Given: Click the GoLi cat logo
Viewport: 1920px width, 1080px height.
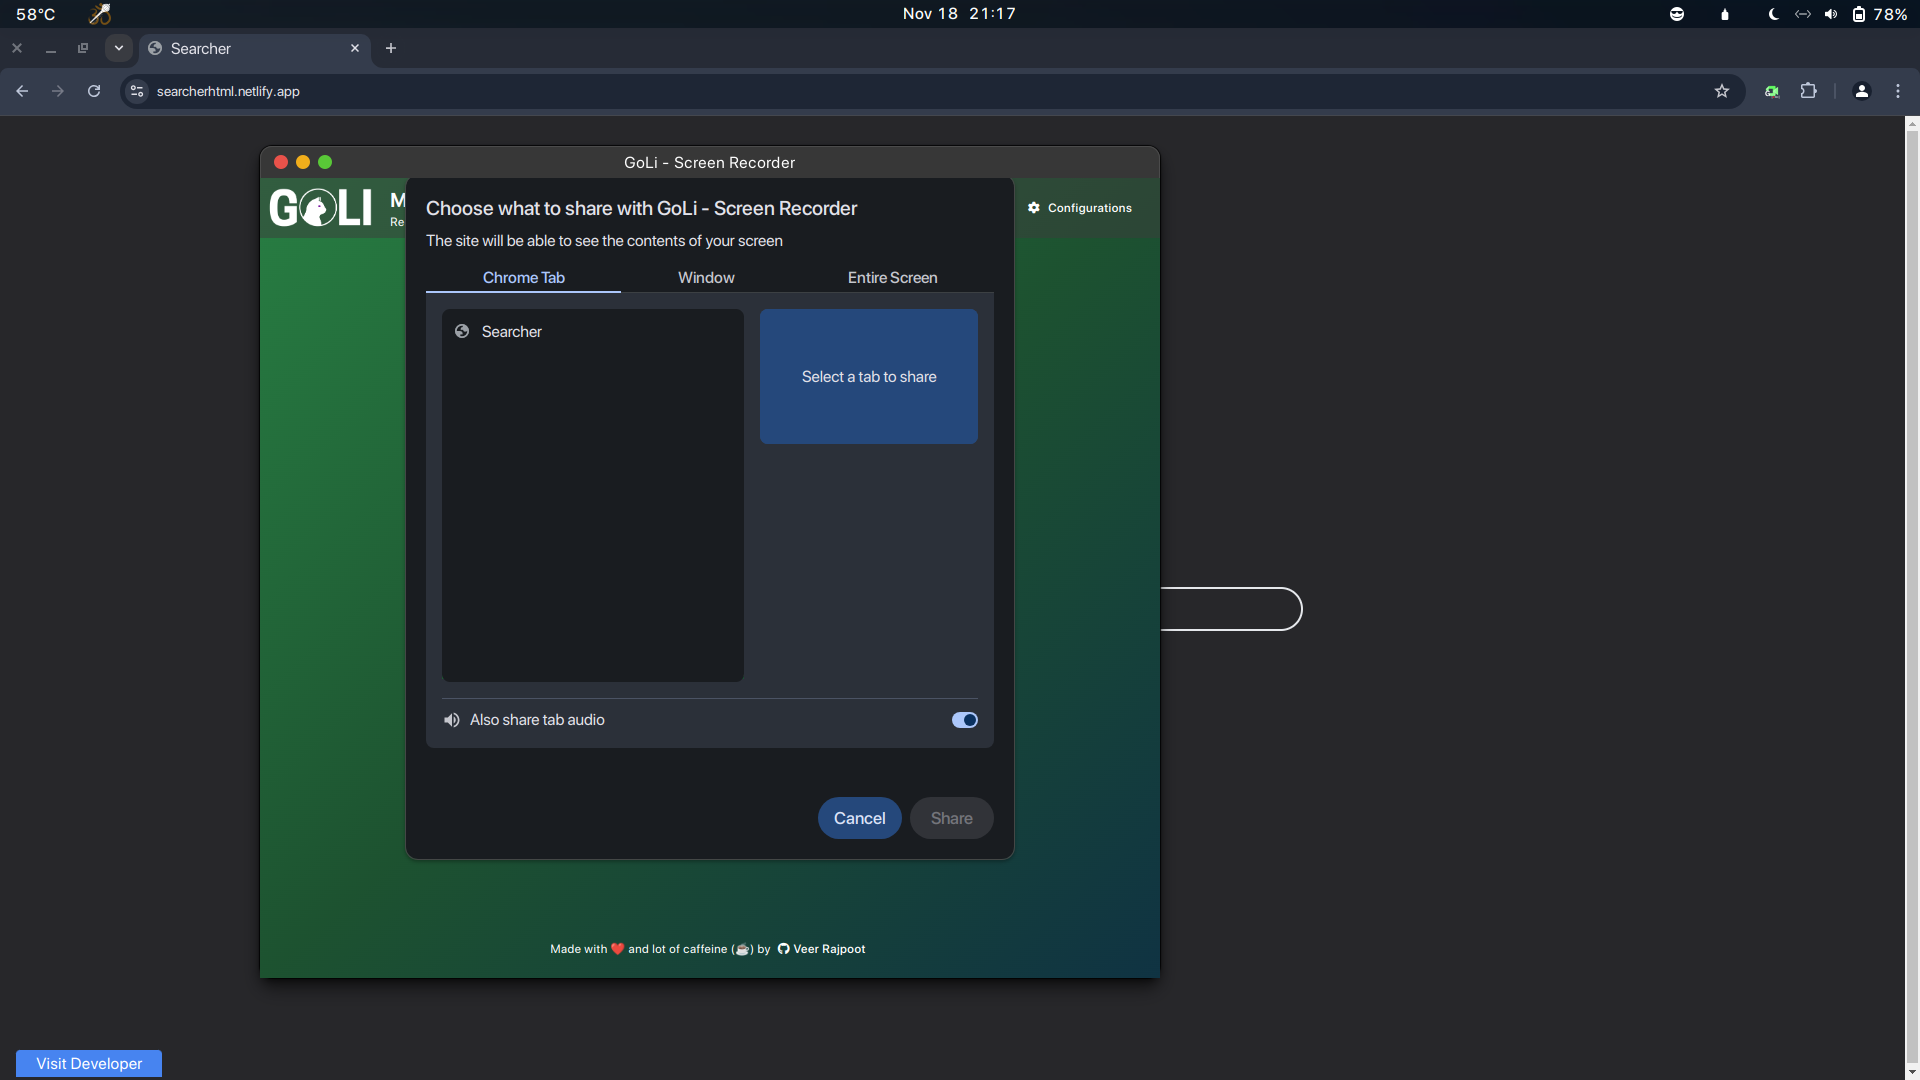Looking at the screenshot, I should pos(320,208).
